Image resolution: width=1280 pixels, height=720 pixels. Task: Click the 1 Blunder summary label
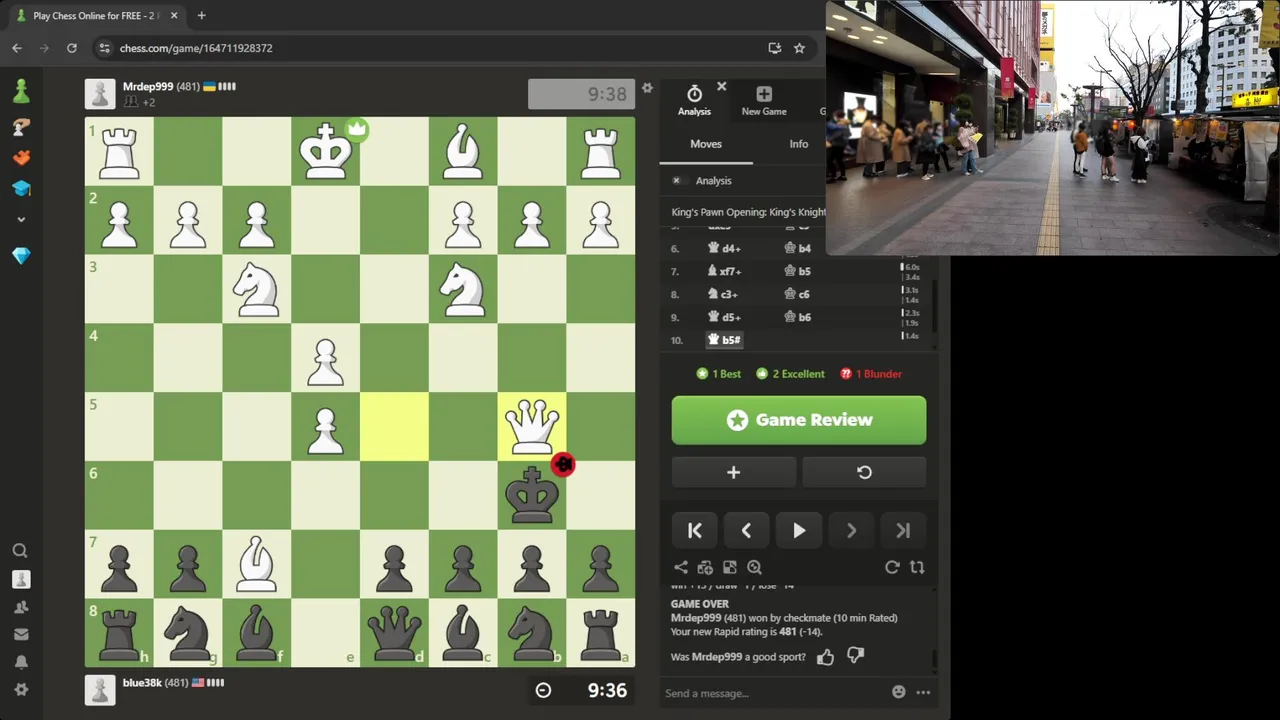pos(871,374)
